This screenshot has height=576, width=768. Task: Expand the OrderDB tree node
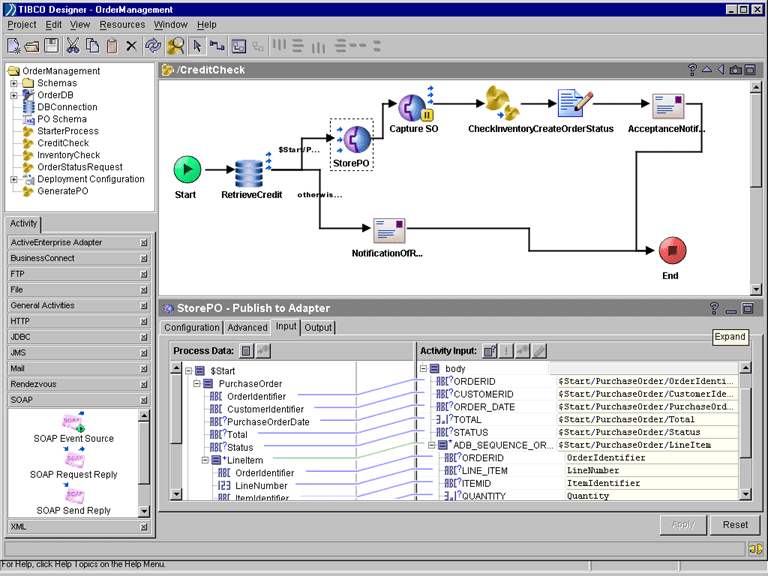[14, 95]
